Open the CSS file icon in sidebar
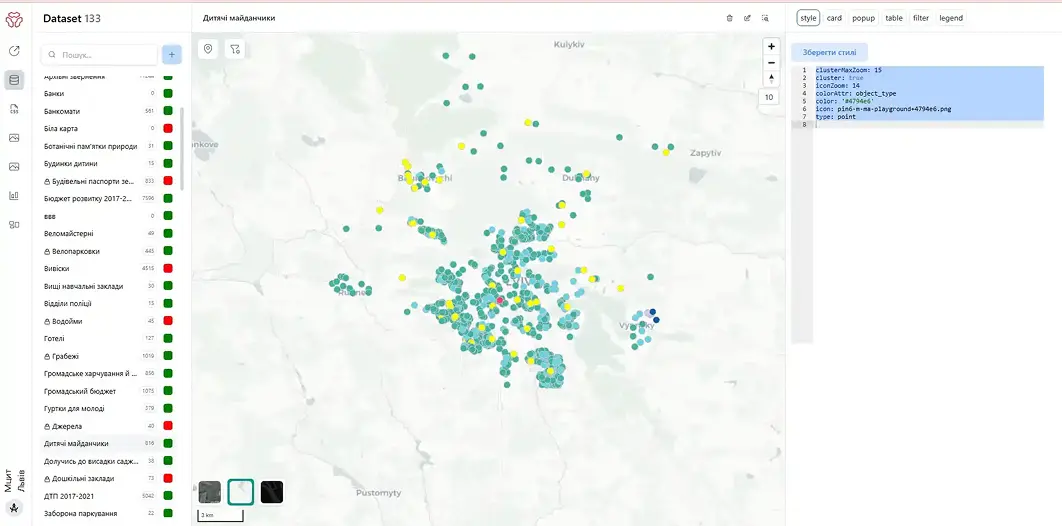The image size is (1062, 526). pyautogui.click(x=14, y=109)
